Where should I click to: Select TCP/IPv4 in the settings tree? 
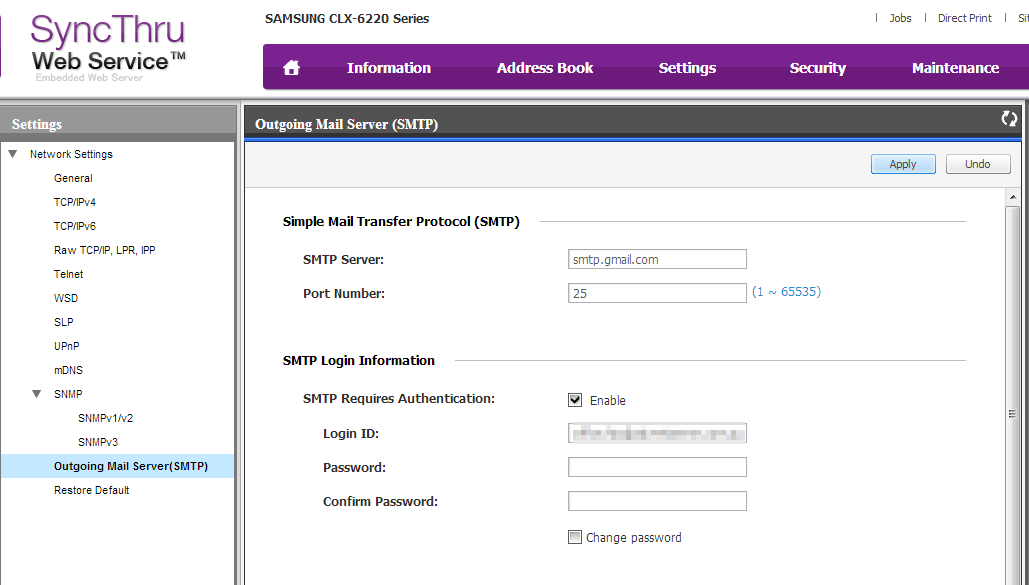tap(75, 202)
